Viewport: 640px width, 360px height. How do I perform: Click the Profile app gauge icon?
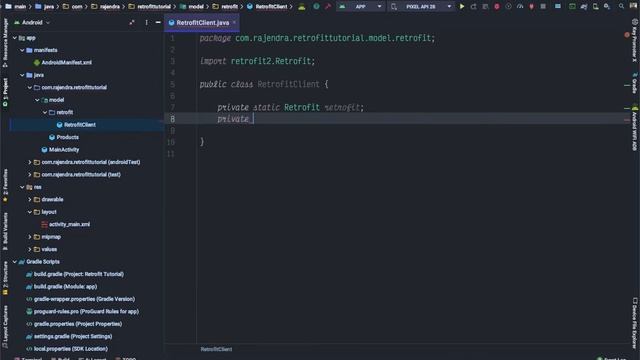click(x=520, y=7)
